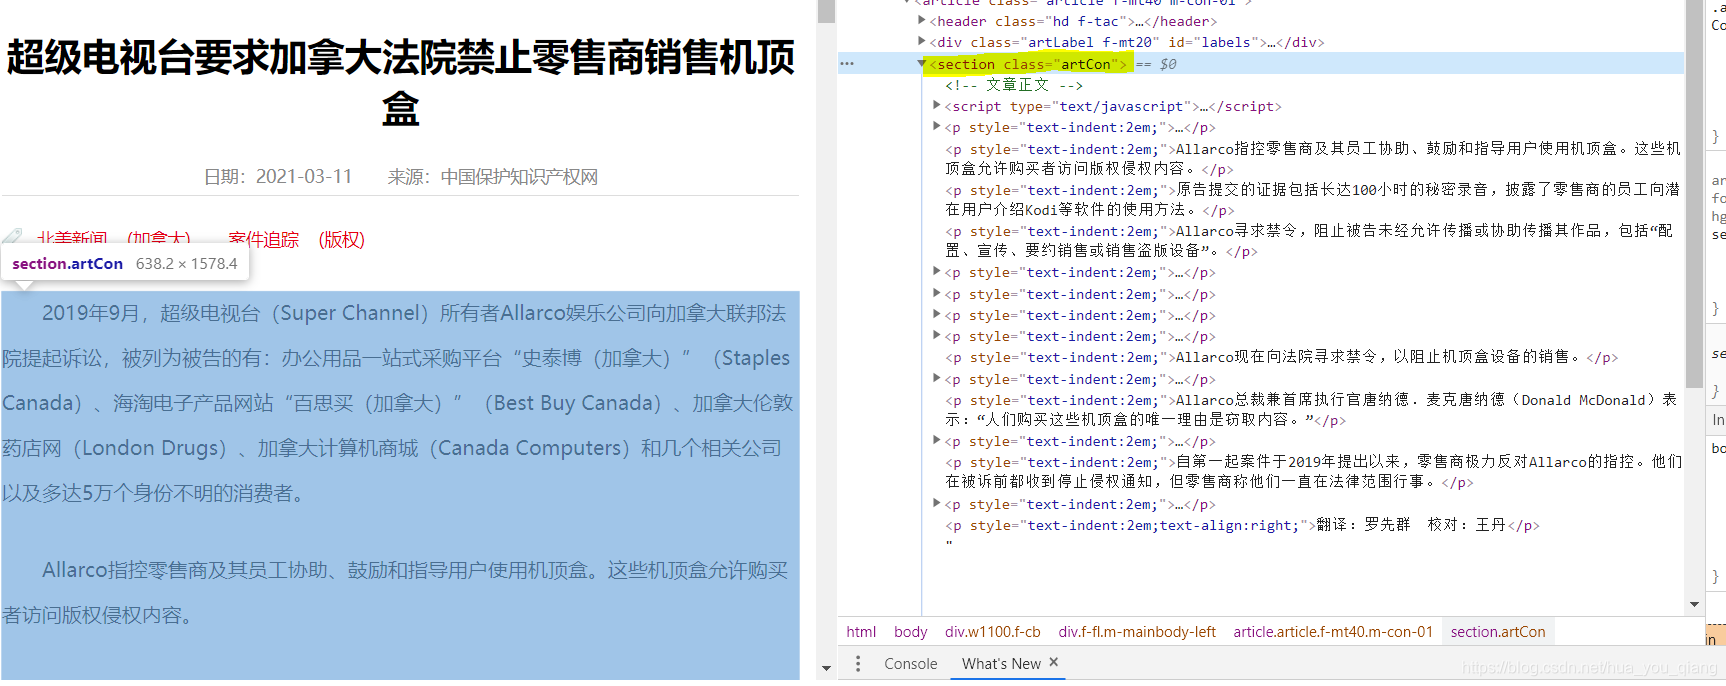The image size is (1726, 686).
Task: Click the page paragraph starting Allarco指控零售商
Action: (x=399, y=592)
